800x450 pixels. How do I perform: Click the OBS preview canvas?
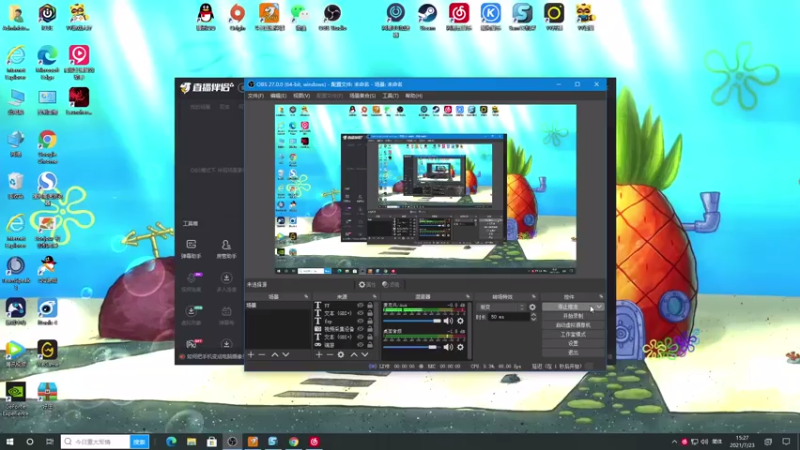click(x=426, y=189)
